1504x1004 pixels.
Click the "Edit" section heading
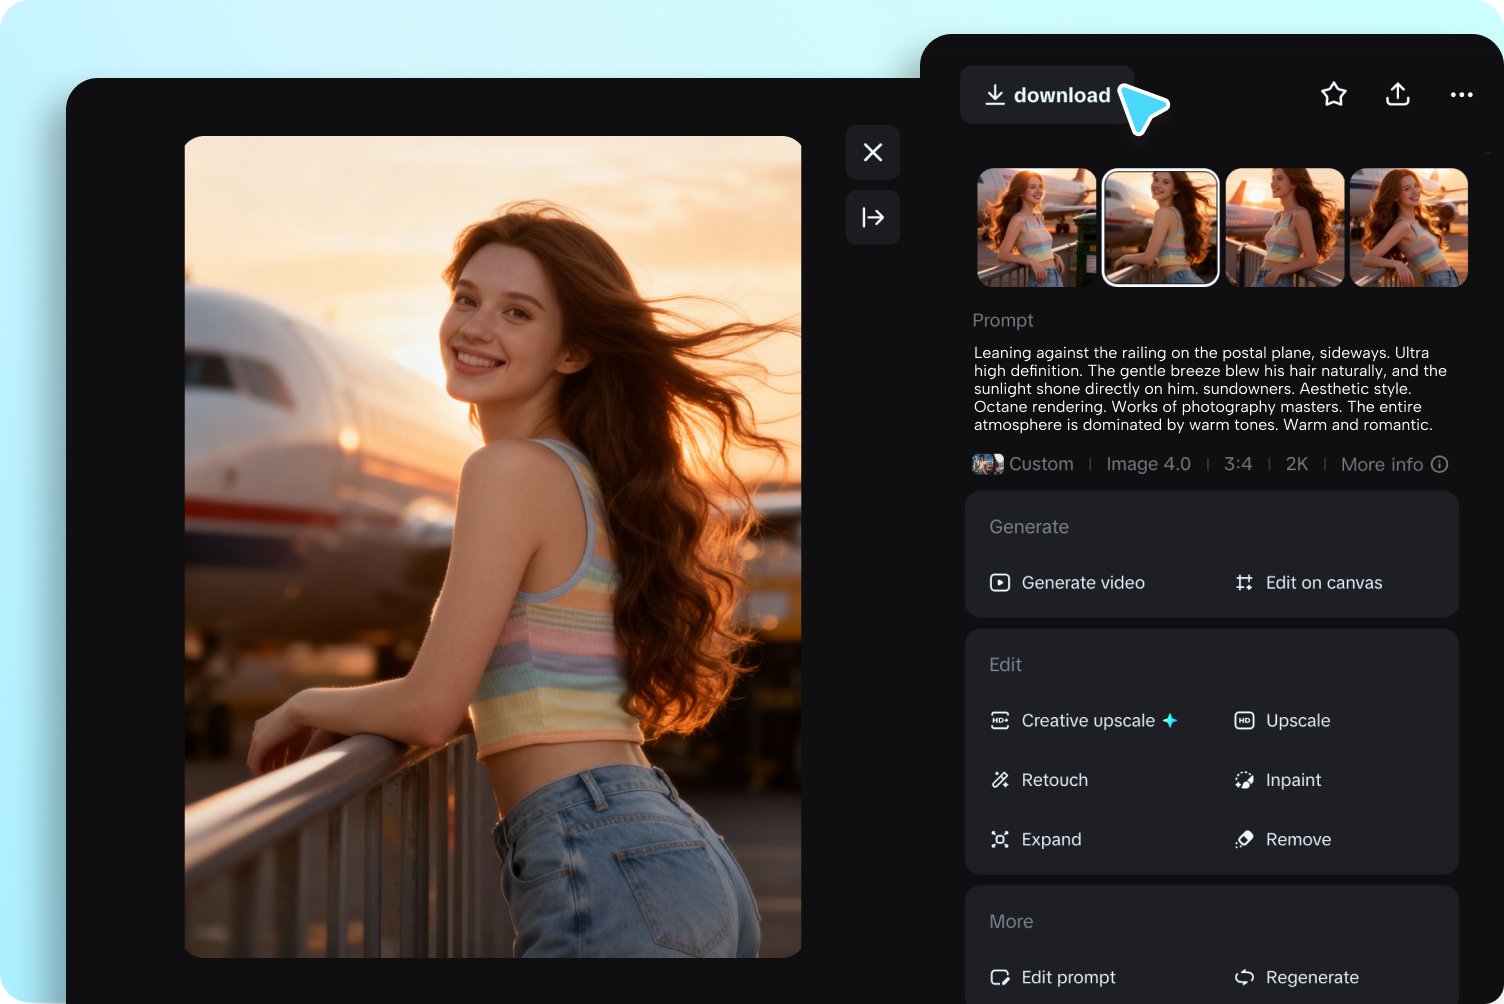coord(1005,665)
